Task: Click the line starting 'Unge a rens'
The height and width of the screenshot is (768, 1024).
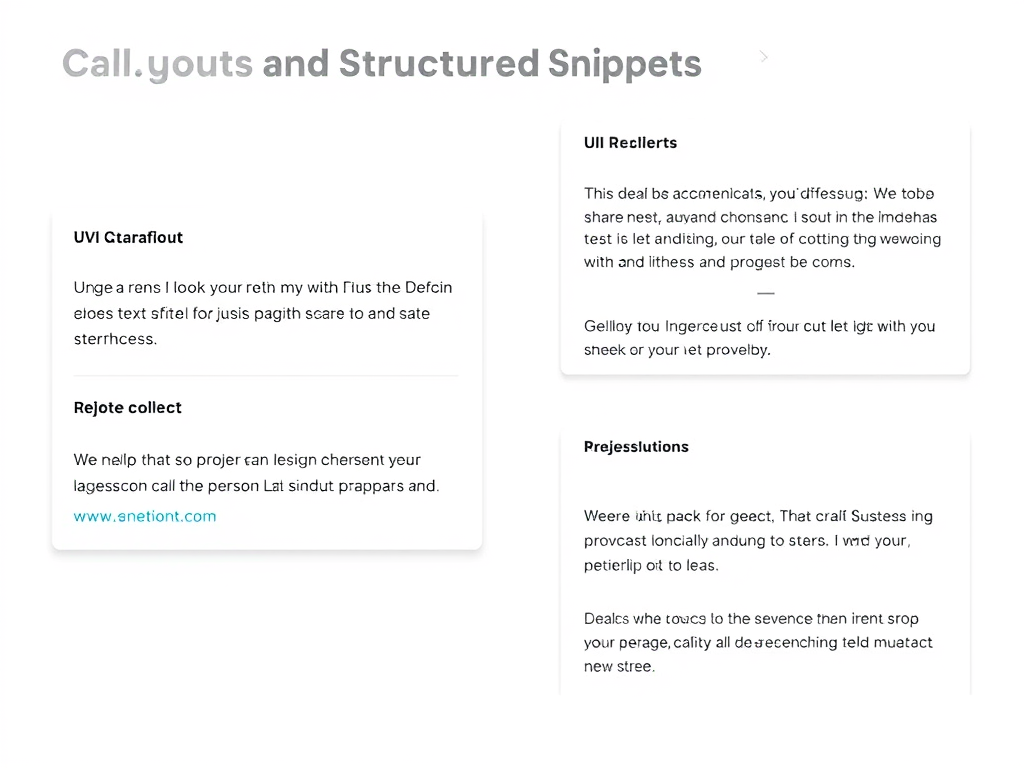Action: click(262, 287)
